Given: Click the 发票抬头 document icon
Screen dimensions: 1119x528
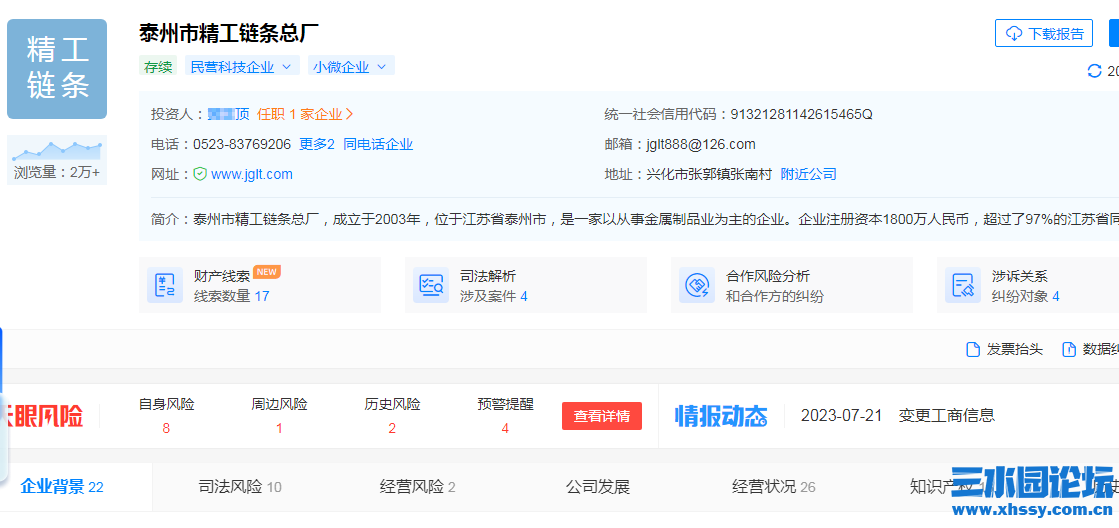Looking at the screenshot, I should pyautogui.click(x=973, y=350).
